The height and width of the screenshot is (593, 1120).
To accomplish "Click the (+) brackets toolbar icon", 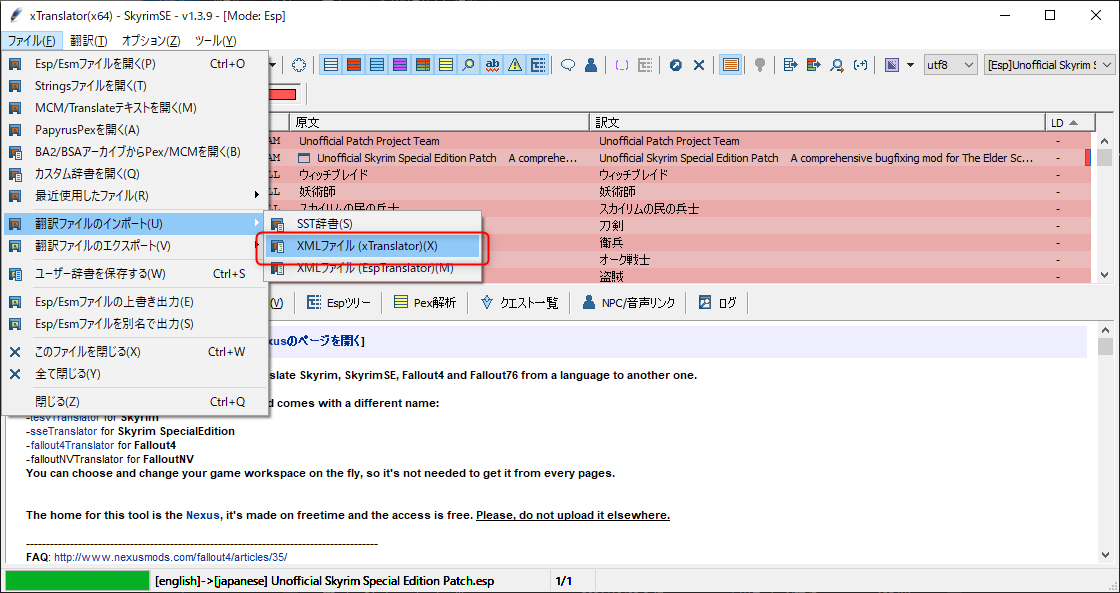I will 861,65.
